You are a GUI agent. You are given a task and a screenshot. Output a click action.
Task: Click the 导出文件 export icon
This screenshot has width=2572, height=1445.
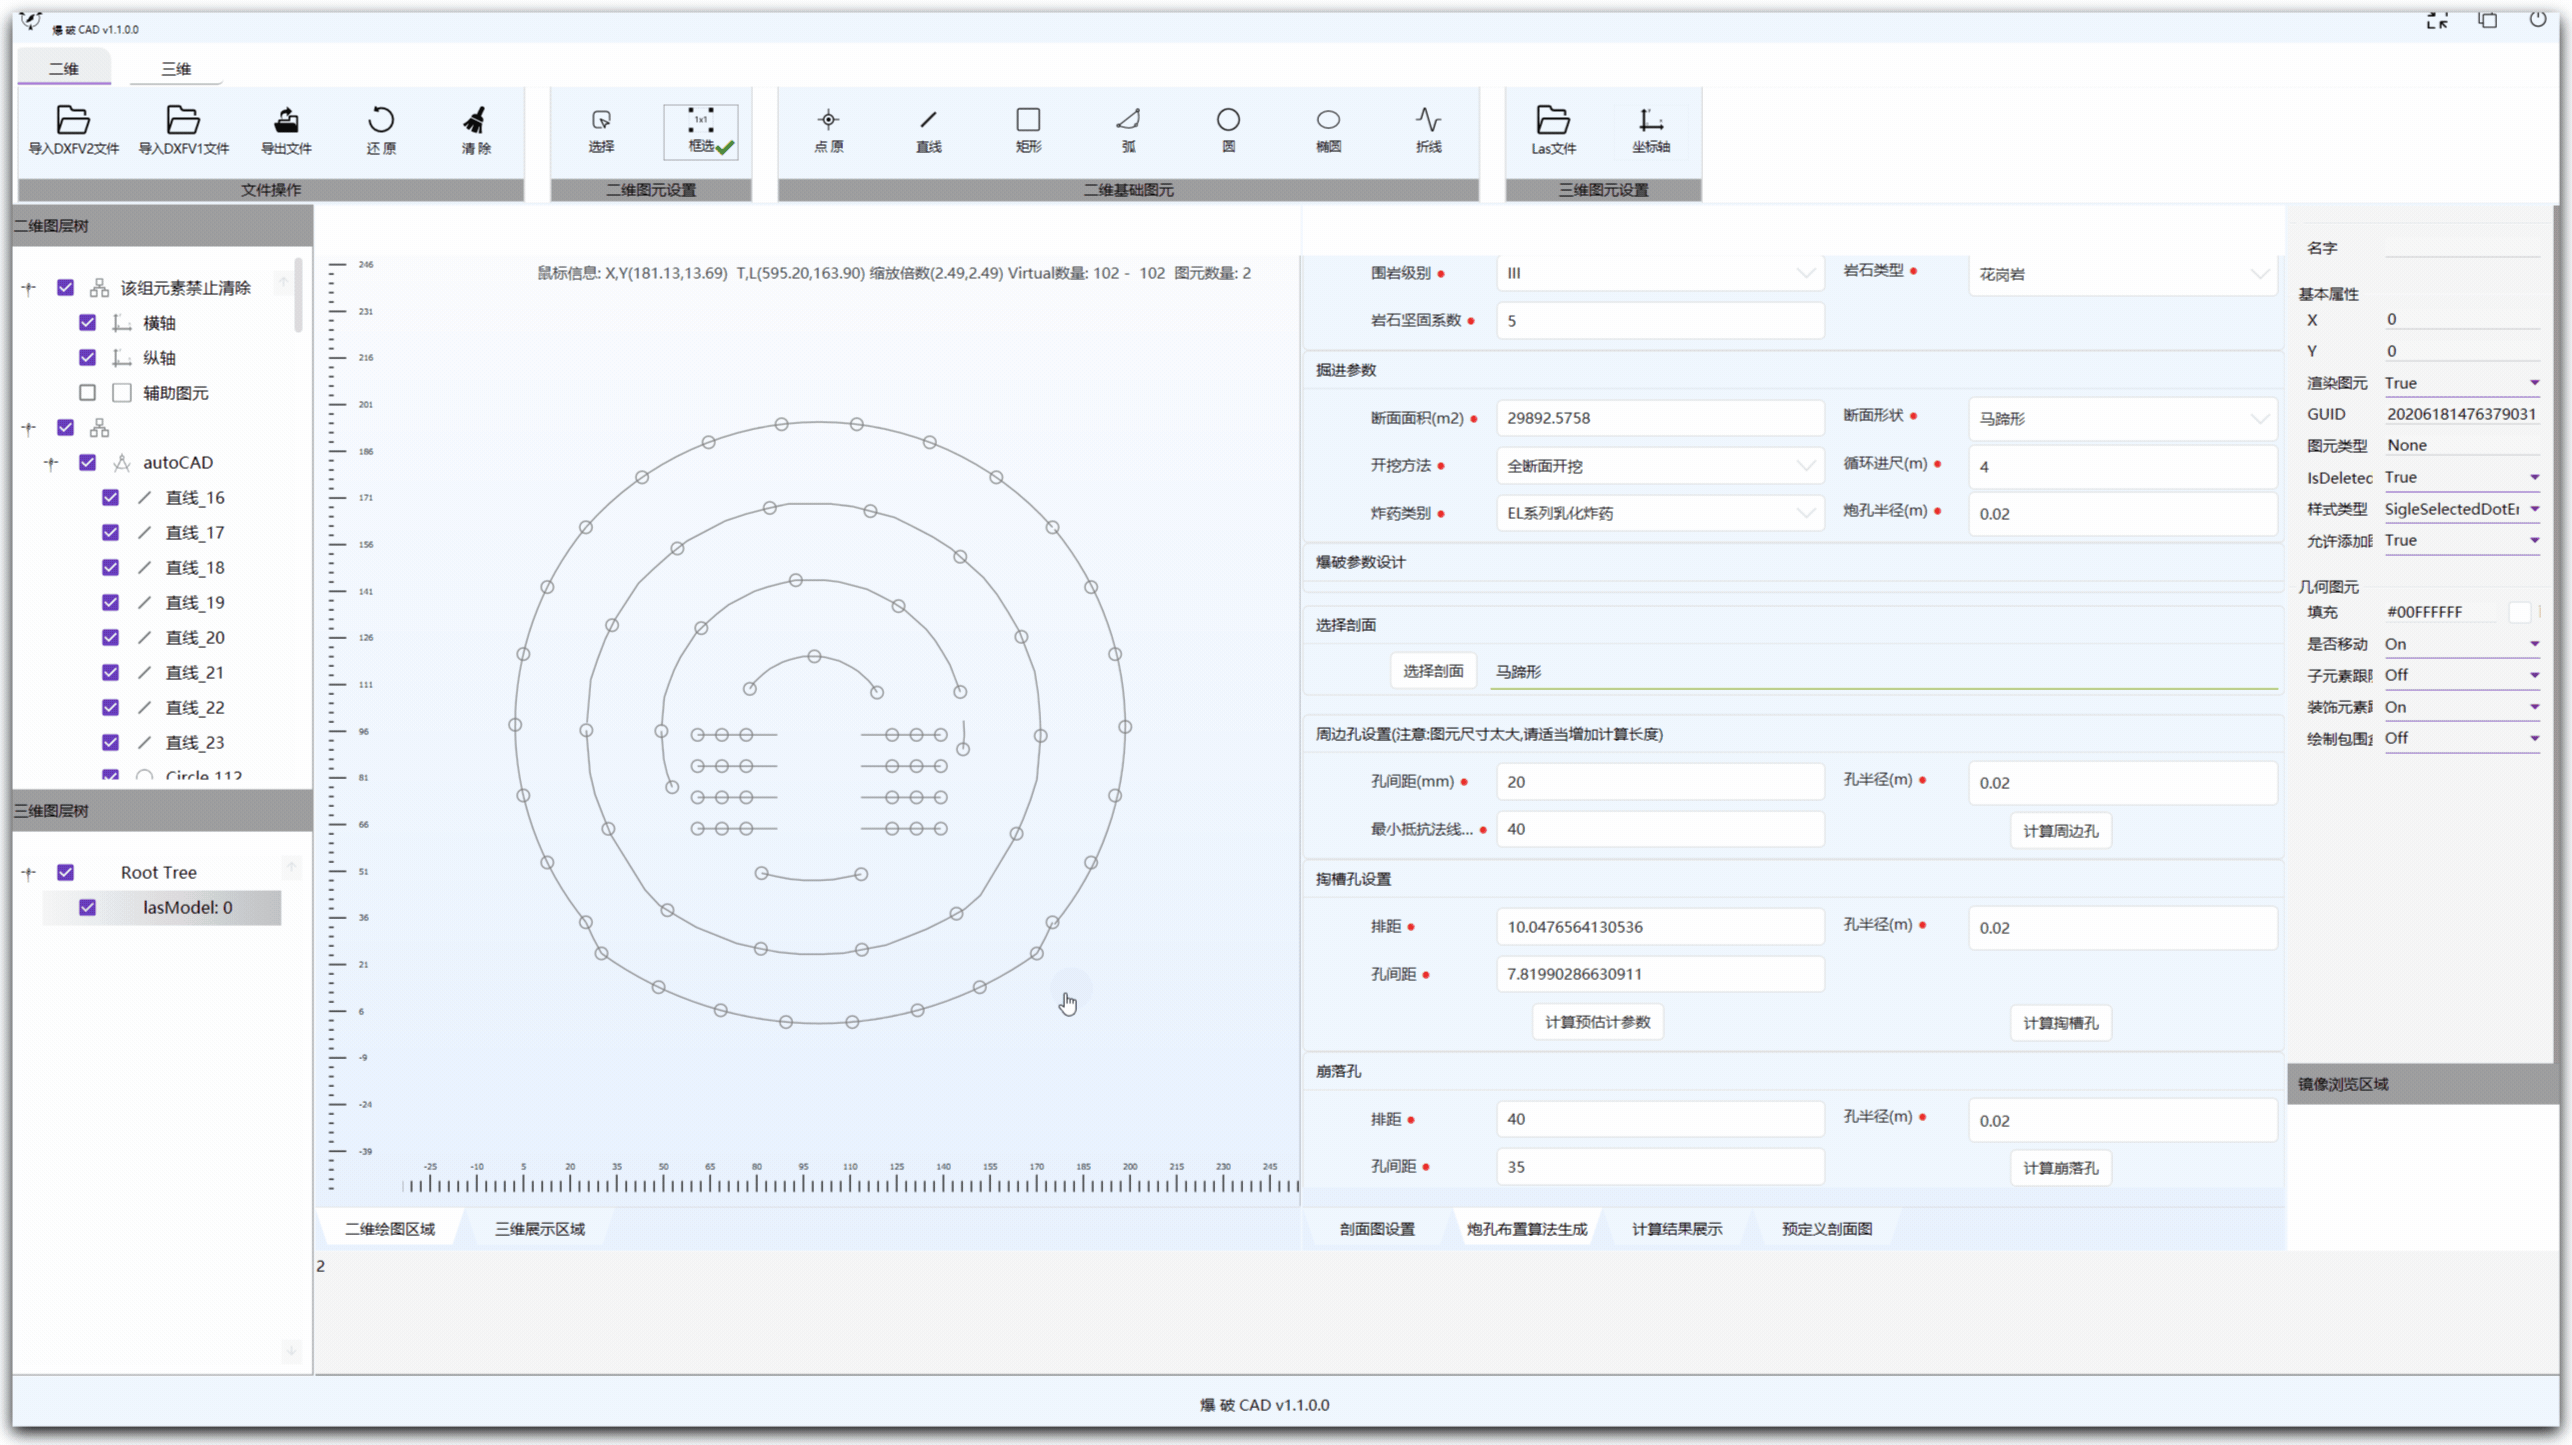[x=286, y=121]
